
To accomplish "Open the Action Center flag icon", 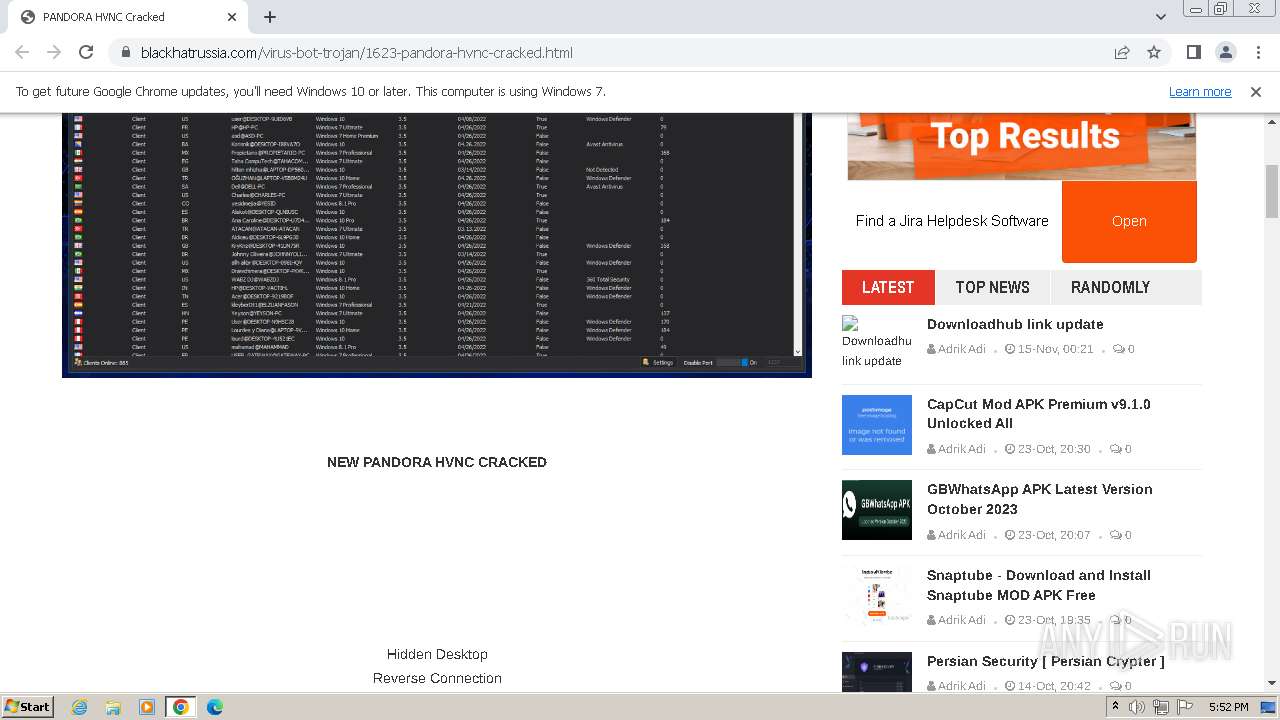I will [1185, 707].
